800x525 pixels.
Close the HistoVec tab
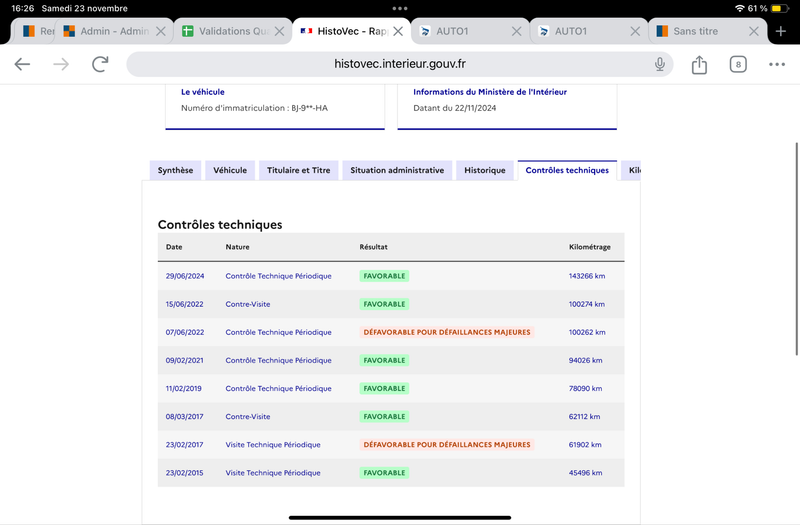398,31
